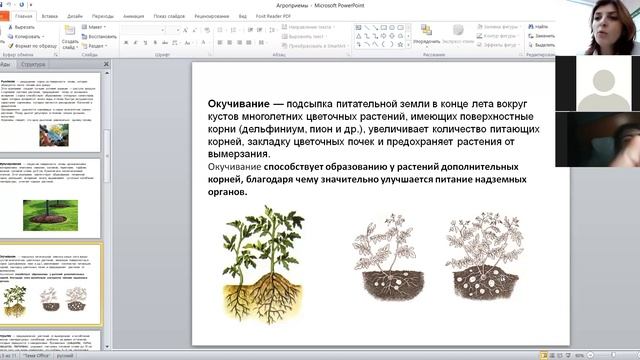Open the font name combo box
This screenshot has width=640, height=360.
tap(143, 30)
